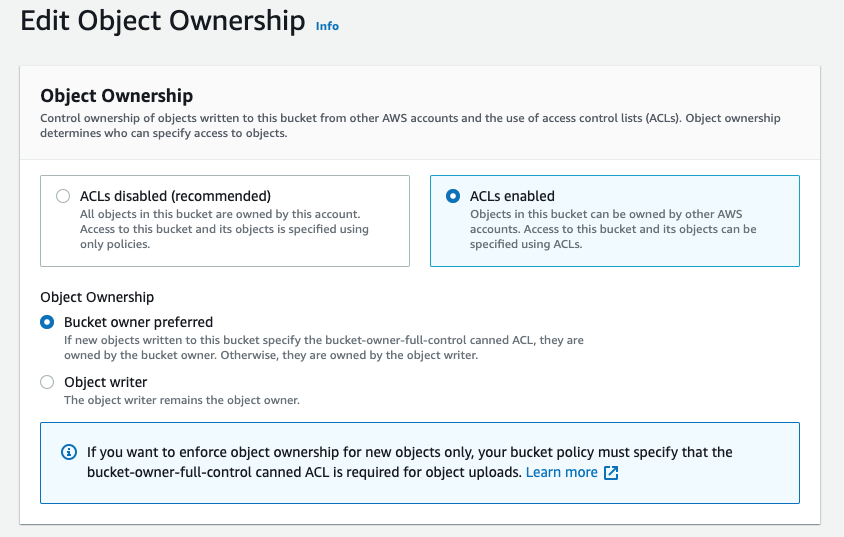Open the Info link beside the page title
Viewport: 844px width, 537px height.
click(327, 26)
